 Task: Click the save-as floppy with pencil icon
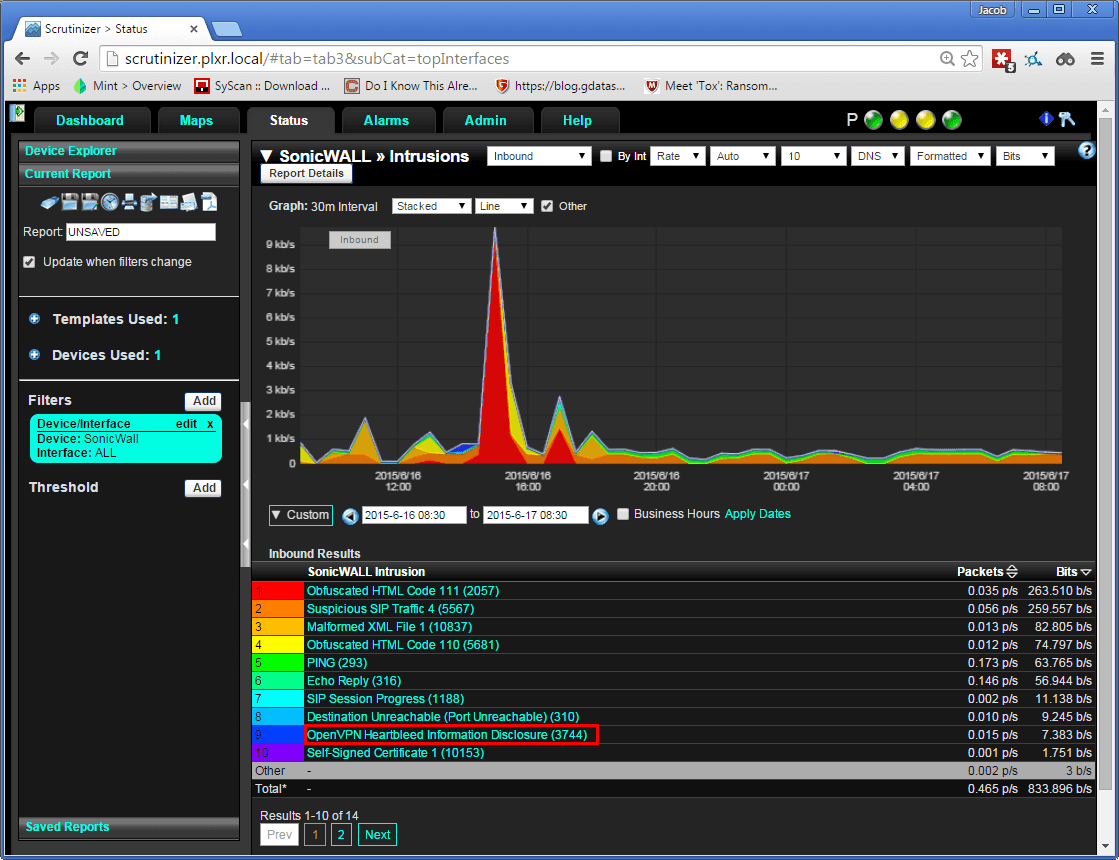click(89, 202)
